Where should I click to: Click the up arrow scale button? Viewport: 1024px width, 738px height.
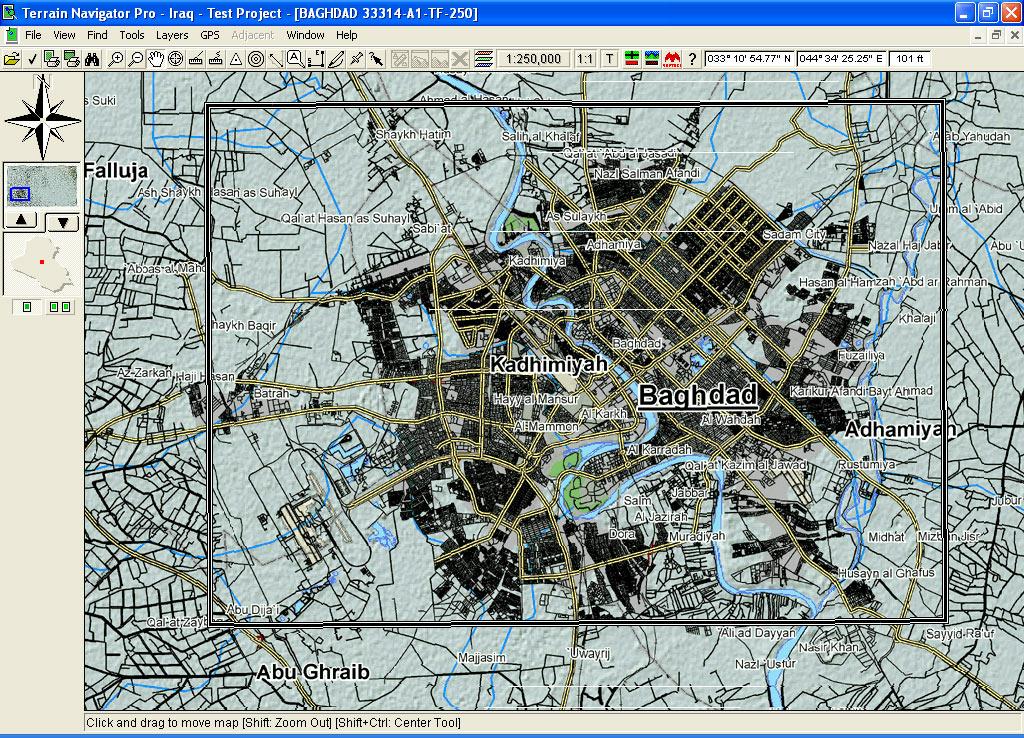[21, 220]
